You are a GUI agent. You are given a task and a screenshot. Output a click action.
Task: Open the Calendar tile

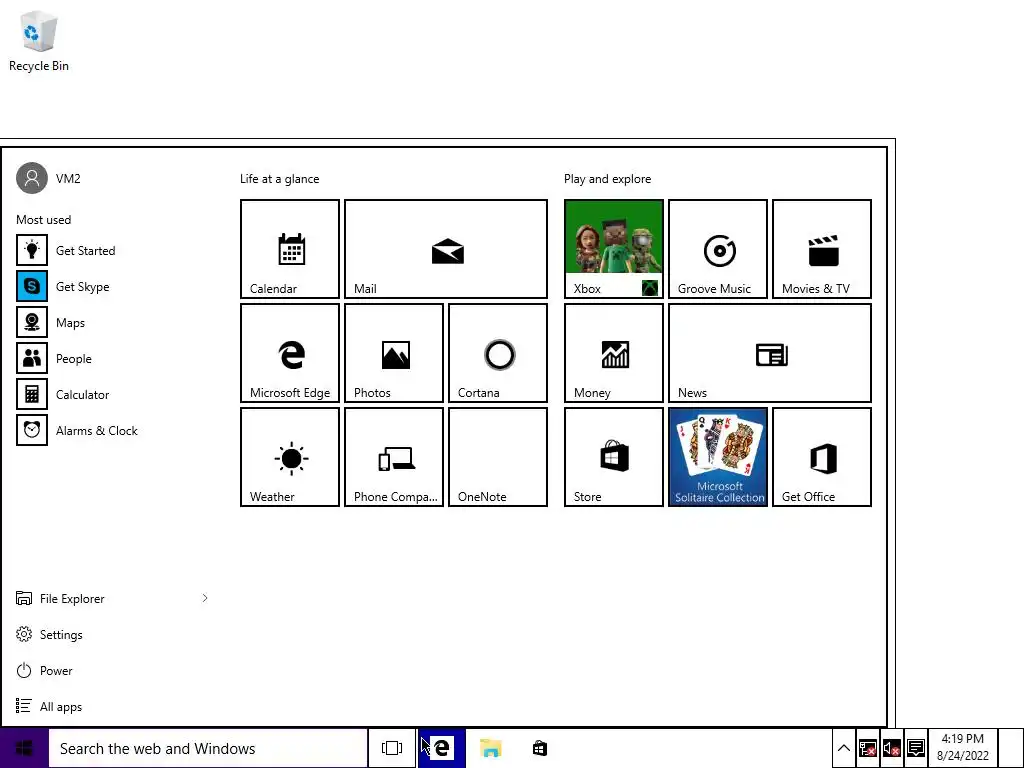(x=290, y=249)
